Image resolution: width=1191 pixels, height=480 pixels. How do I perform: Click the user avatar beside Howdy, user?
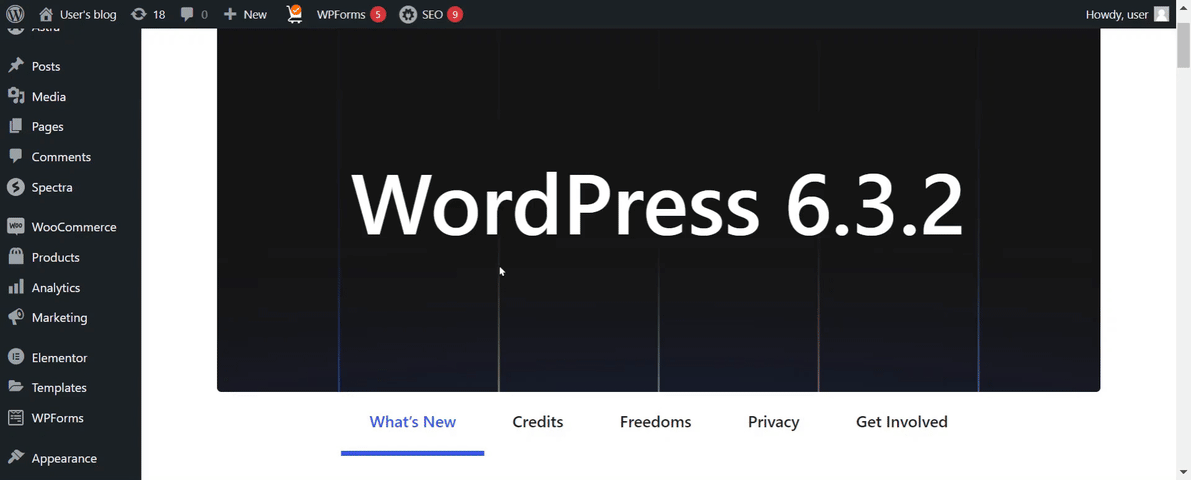click(1161, 14)
